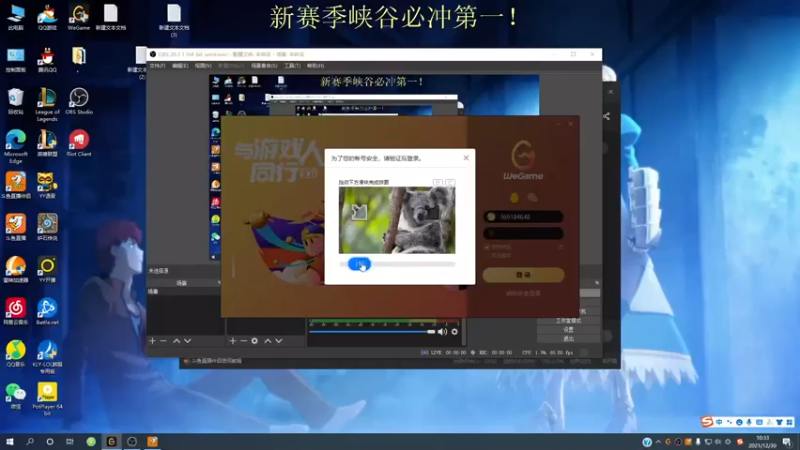This screenshot has width=800, height=450.
Task: Open PotPlayer 64 bit desktop shortcut
Action: pyautogui.click(x=47, y=399)
